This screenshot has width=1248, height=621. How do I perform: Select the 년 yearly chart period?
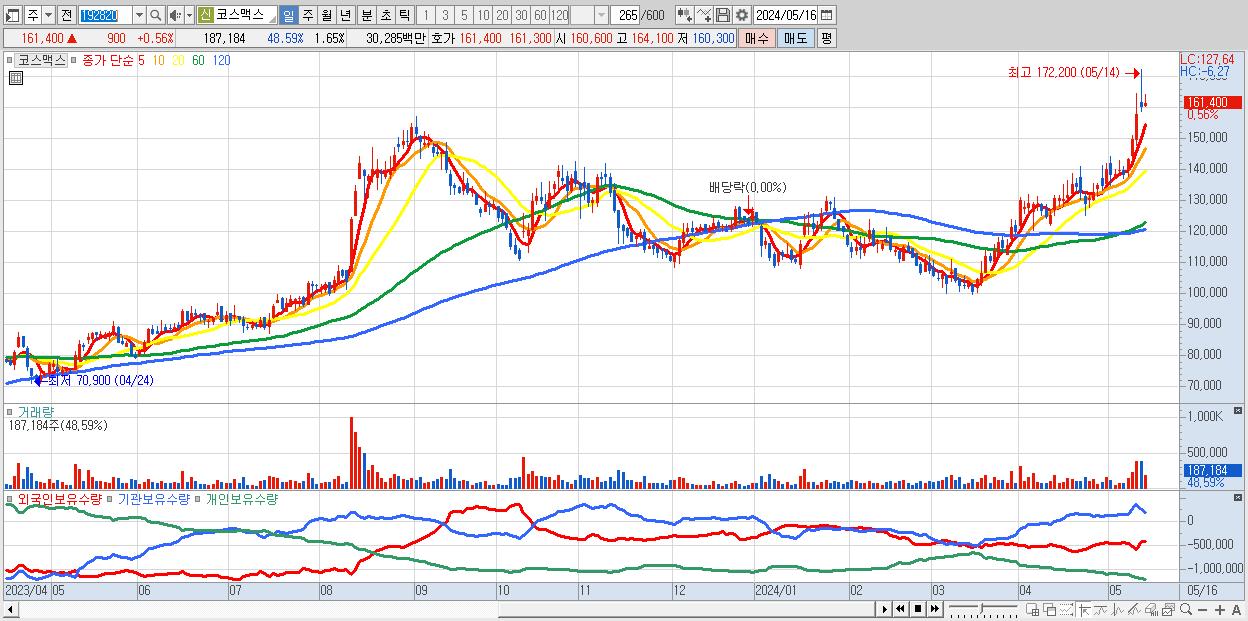(345, 16)
